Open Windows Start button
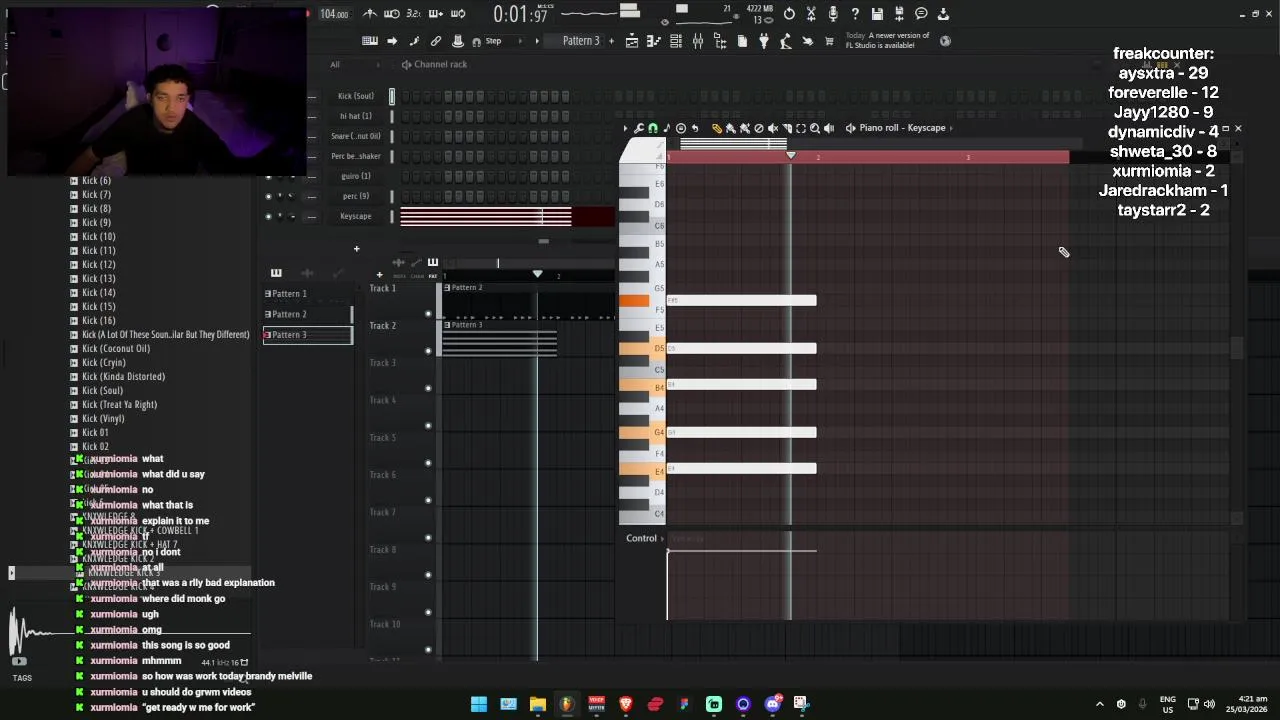The width and height of the screenshot is (1280, 720). tap(479, 704)
